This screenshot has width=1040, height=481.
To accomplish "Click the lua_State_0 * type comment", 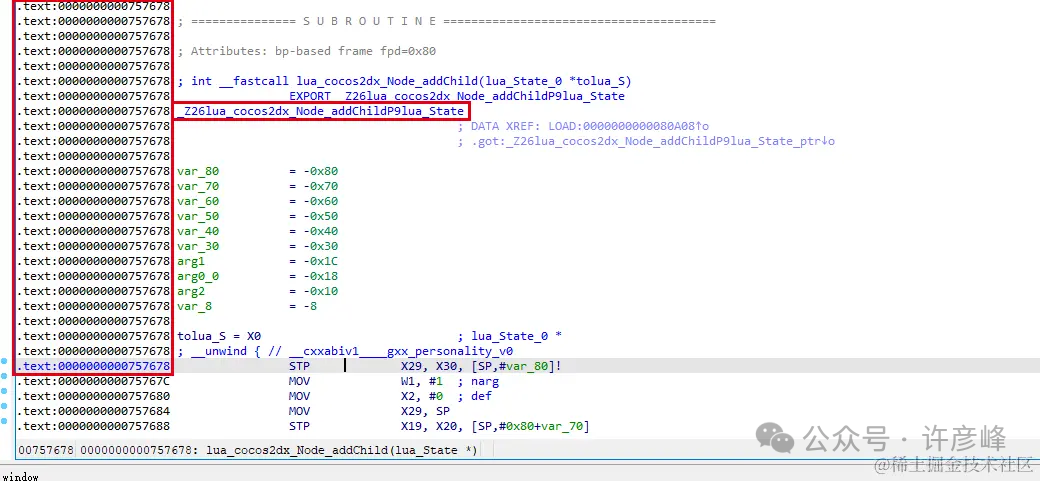I will click(x=509, y=336).
